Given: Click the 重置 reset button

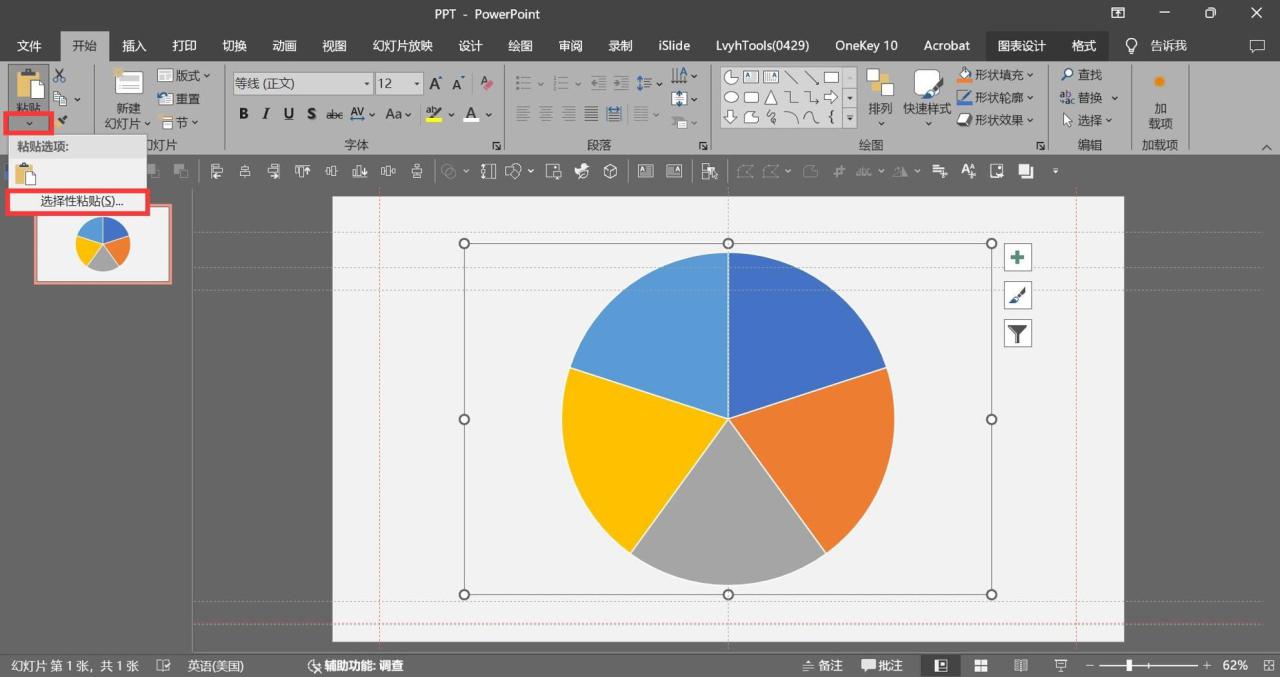Looking at the screenshot, I should click(x=180, y=99).
